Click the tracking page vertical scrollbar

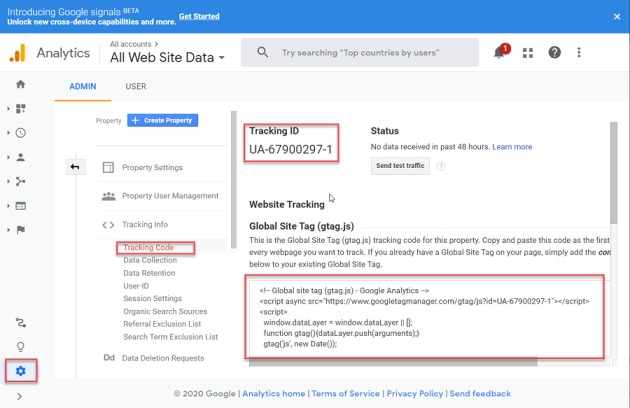point(614,173)
